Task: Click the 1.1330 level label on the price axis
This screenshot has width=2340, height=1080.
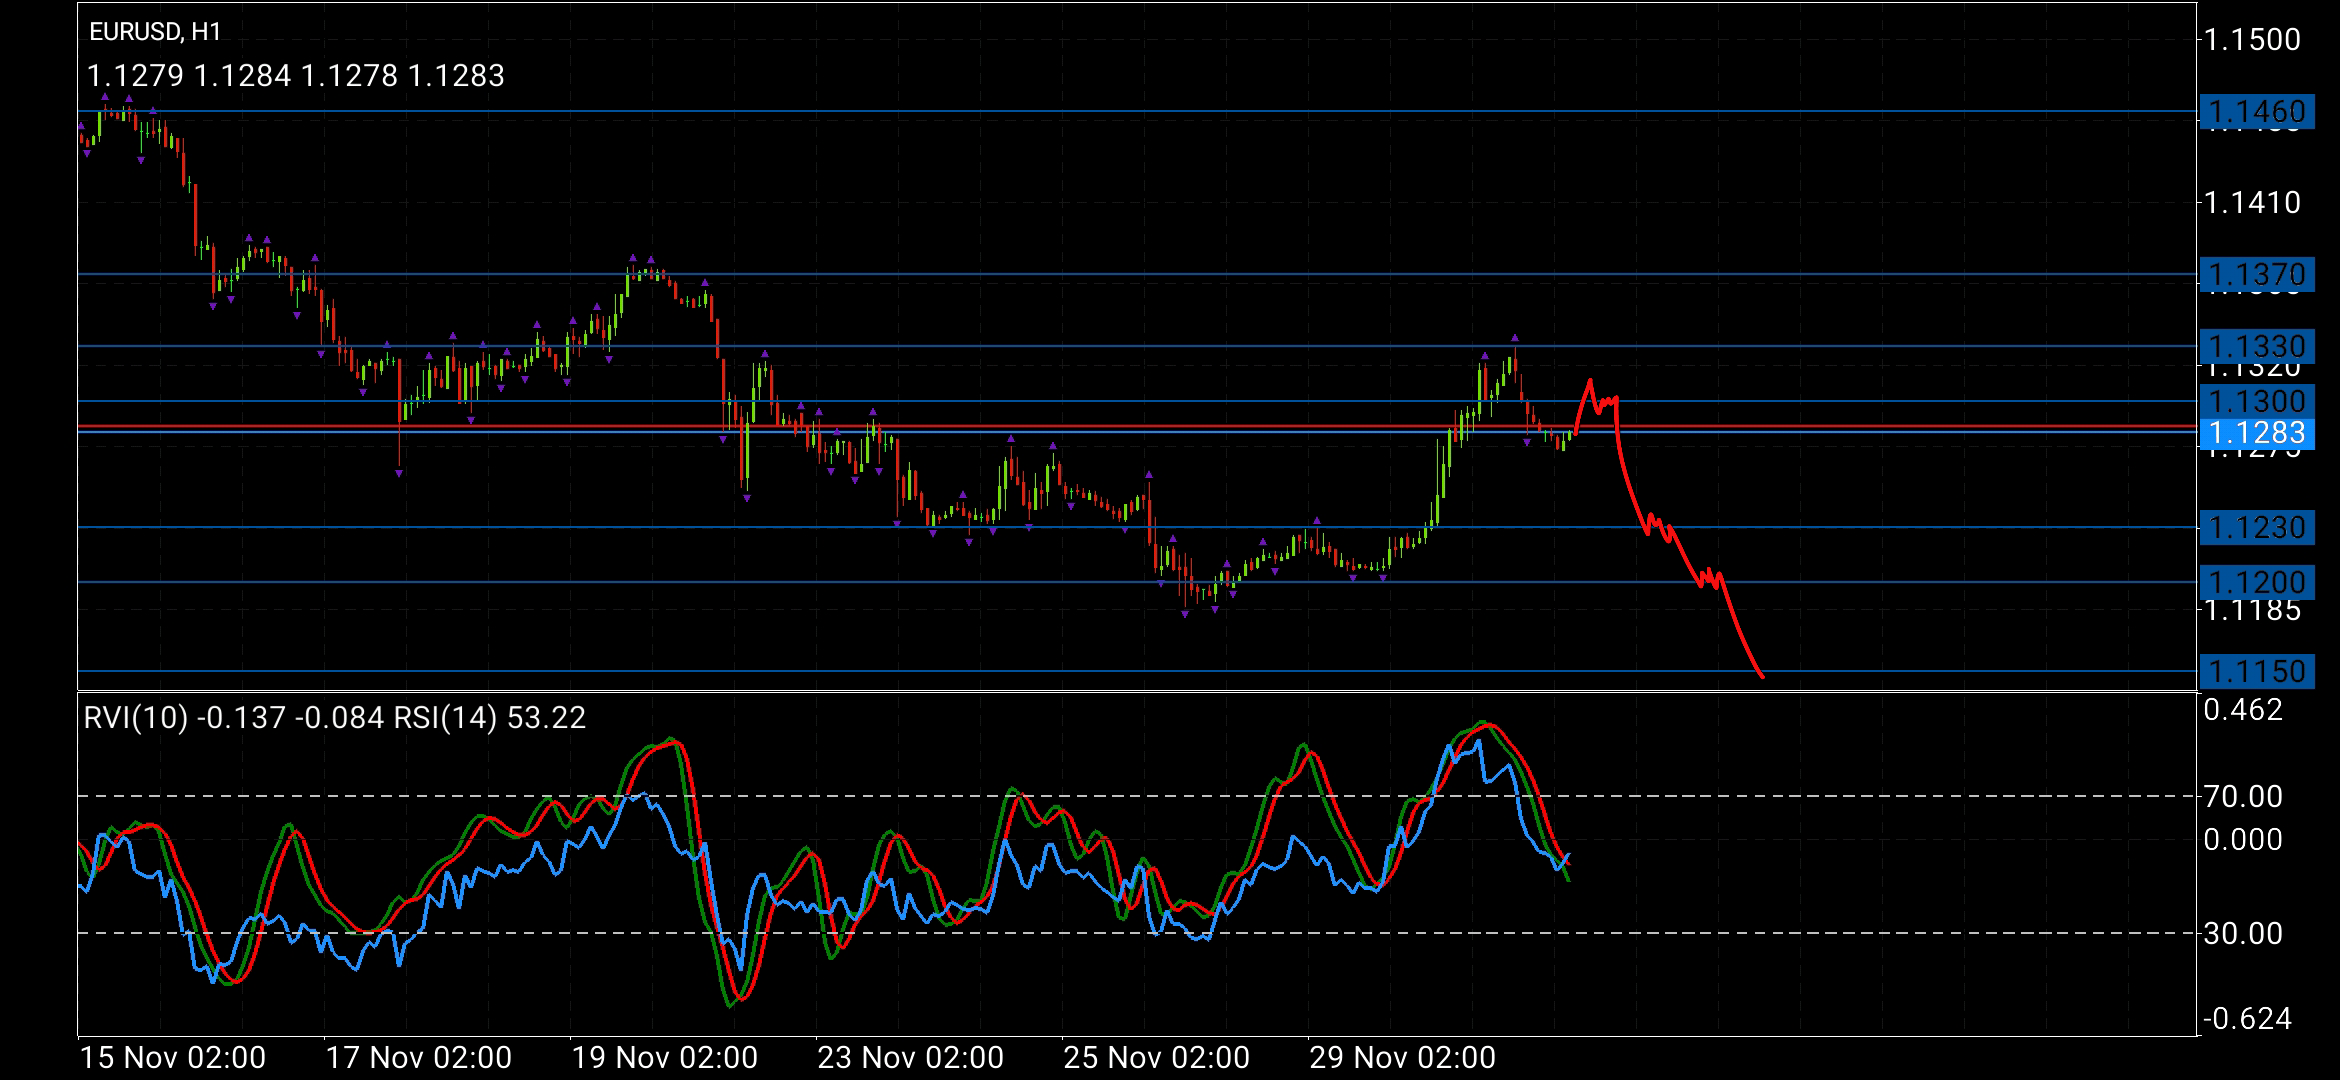Action: click(2256, 346)
